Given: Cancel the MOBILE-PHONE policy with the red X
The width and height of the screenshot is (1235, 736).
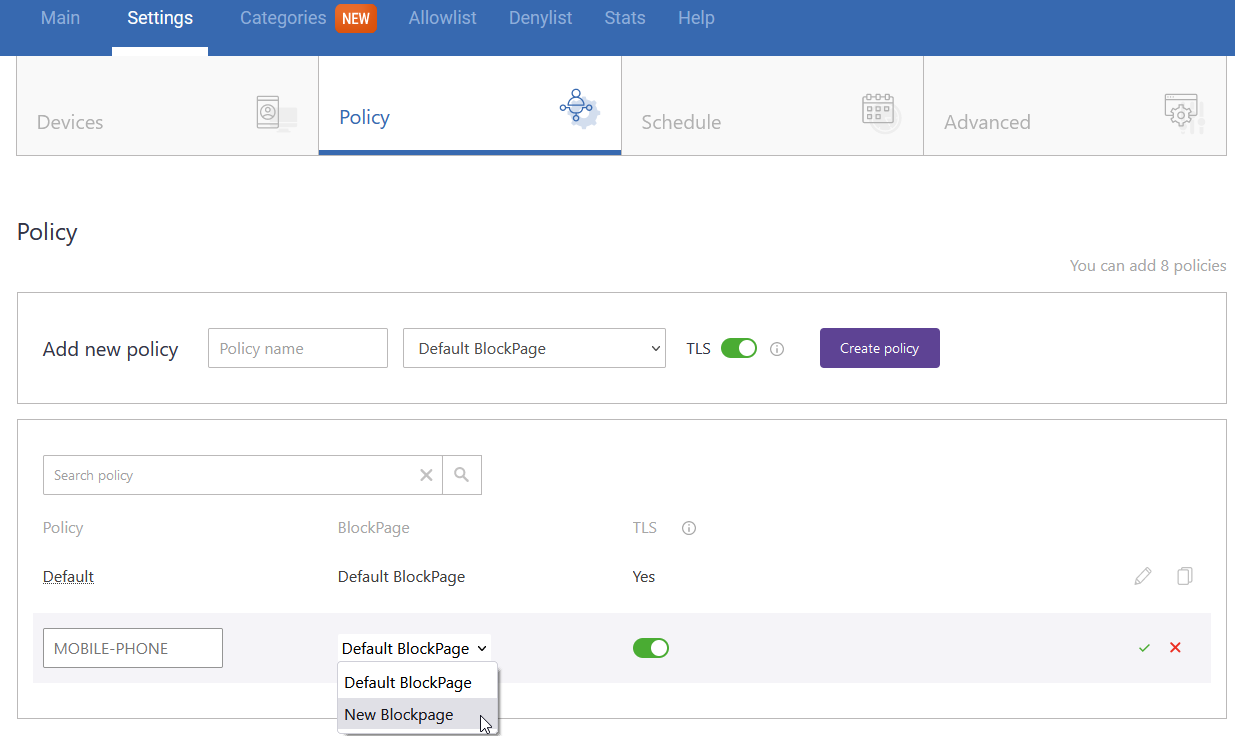Looking at the screenshot, I should coord(1175,647).
